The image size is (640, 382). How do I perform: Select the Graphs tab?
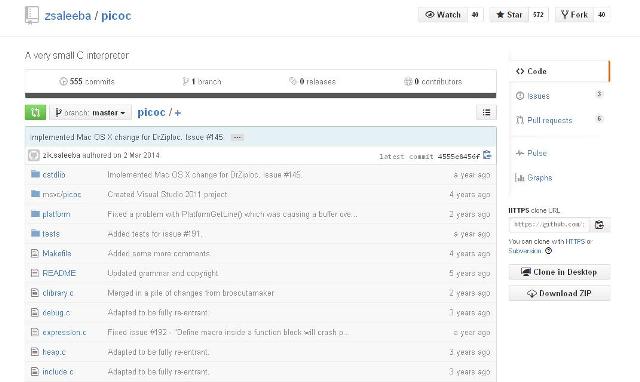click(560, 178)
